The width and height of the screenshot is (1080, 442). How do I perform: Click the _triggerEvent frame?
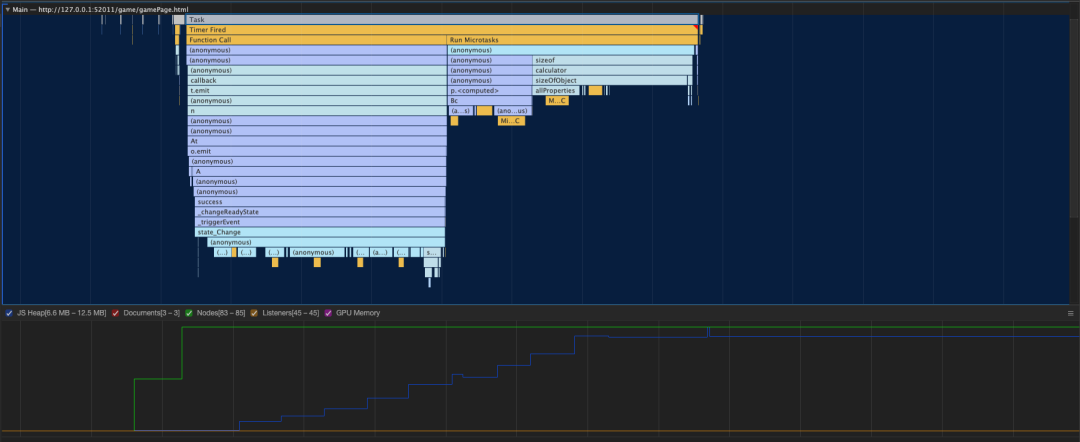[x=319, y=222]
